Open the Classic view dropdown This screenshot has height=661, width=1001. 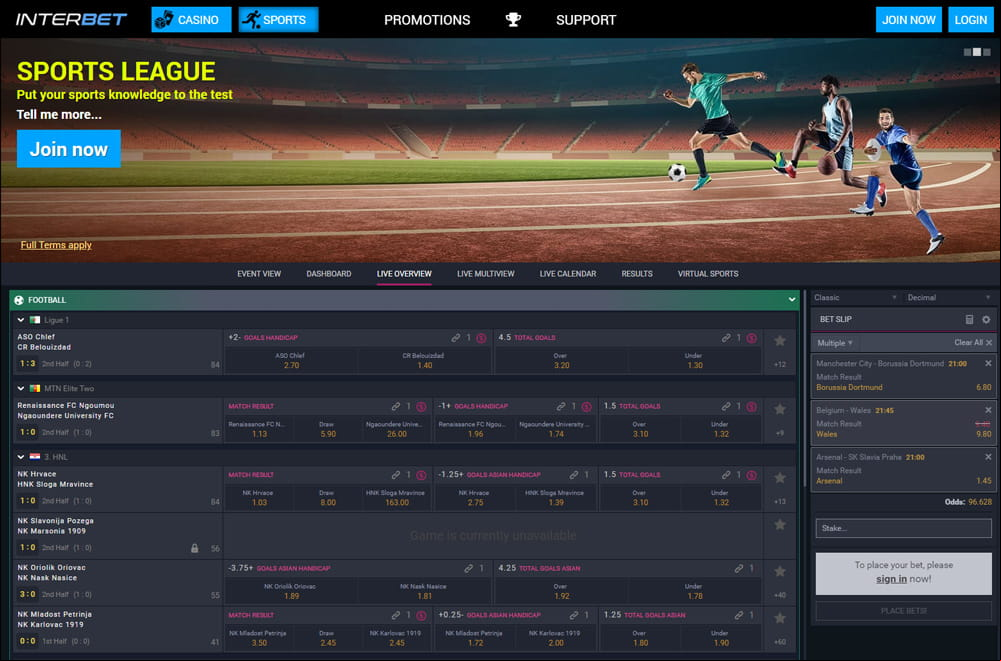pyautogui.click(x=855, y=298)
